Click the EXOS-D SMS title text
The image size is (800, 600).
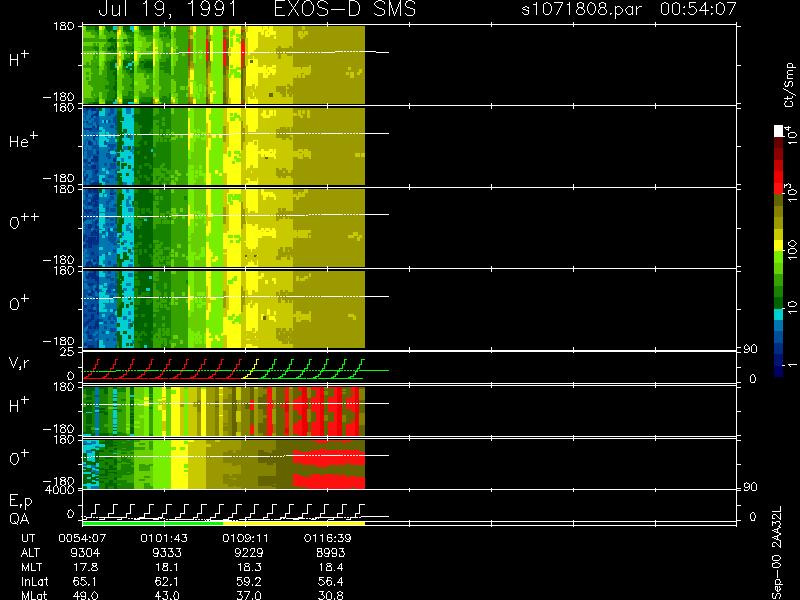[345, 9]
